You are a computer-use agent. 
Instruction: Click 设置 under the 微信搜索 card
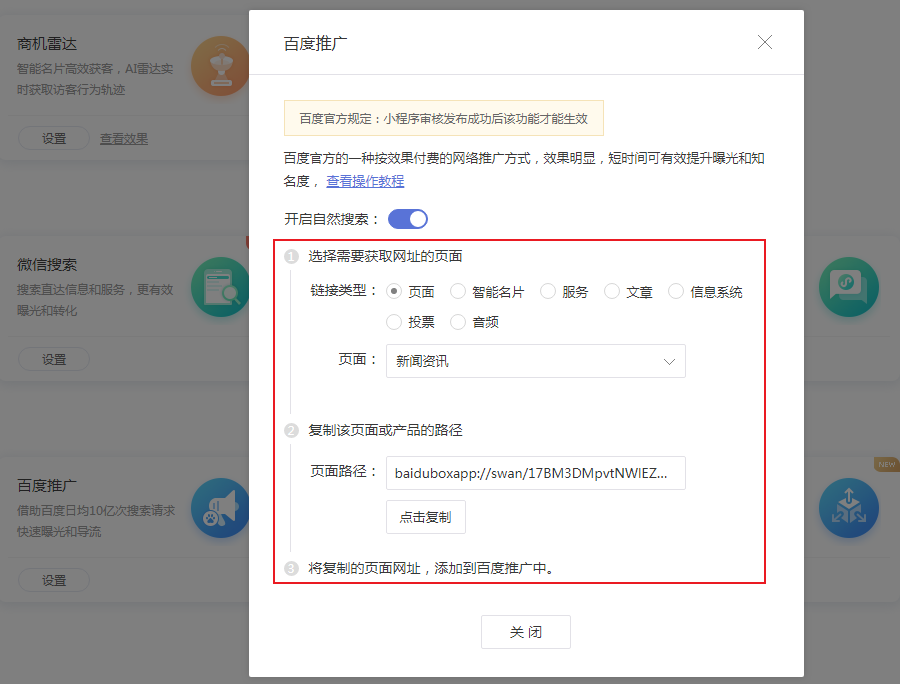[x=54, y=359]
